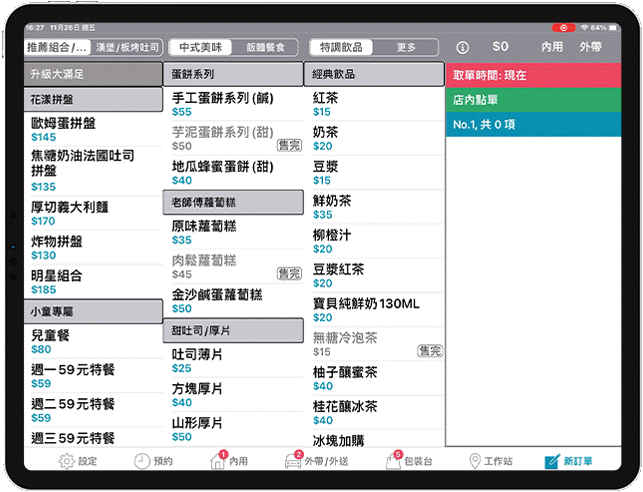Click the info circle icon in top bar
This screenshot has width=643, height=492.
tap(462, 47)
